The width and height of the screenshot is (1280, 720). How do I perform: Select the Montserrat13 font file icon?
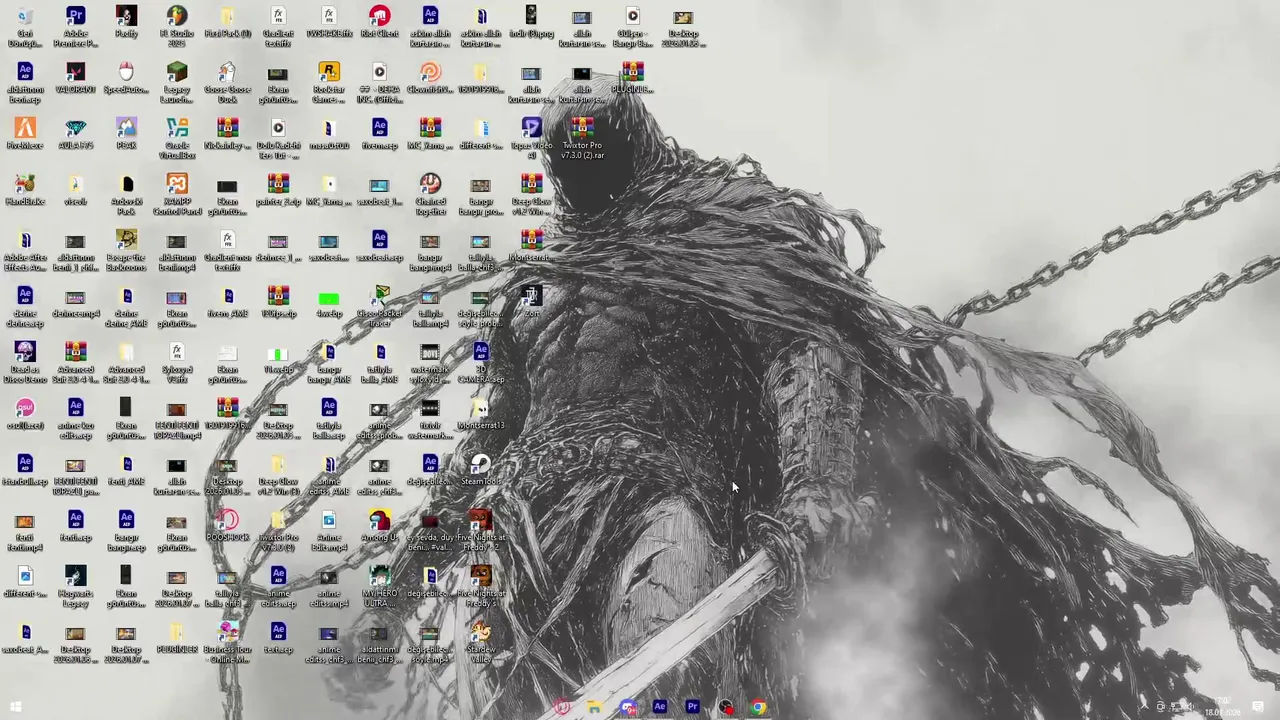click(481, 414)
